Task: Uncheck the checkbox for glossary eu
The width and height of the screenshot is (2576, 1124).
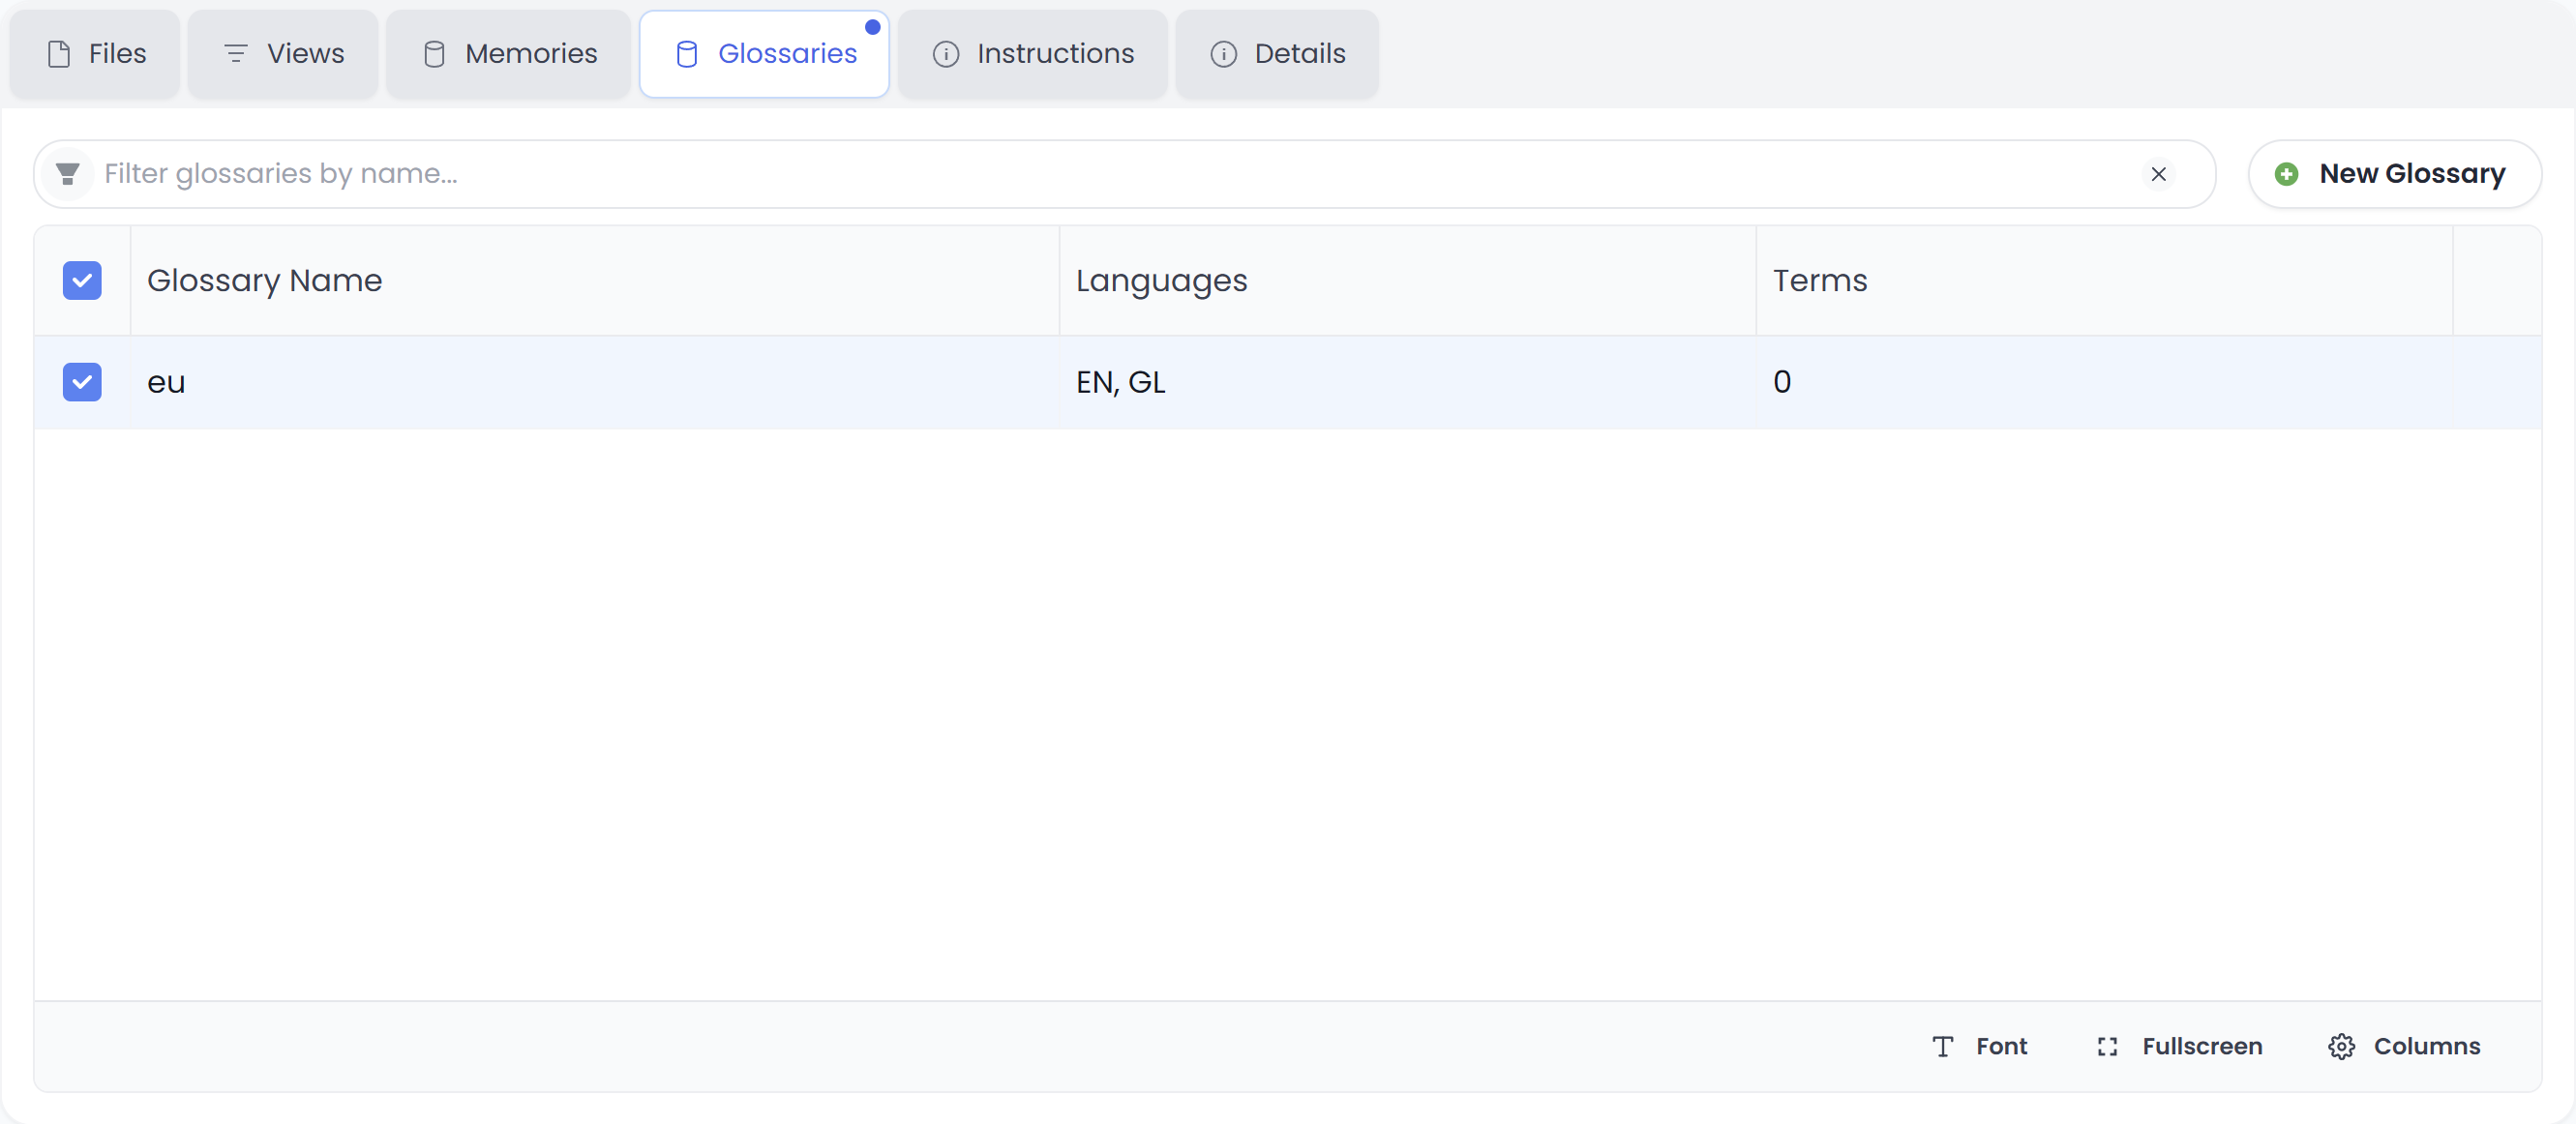Action: (x=82, y=382)
